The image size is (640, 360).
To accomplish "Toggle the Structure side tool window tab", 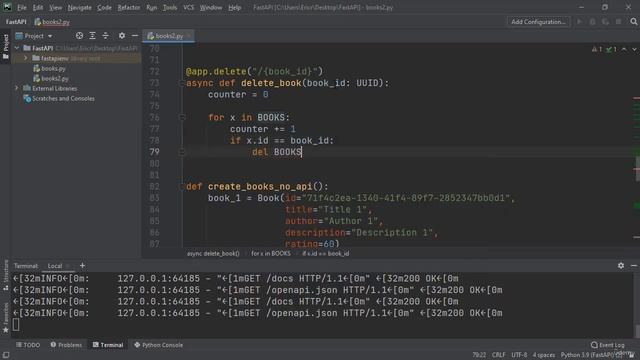I will coord(5,275).
